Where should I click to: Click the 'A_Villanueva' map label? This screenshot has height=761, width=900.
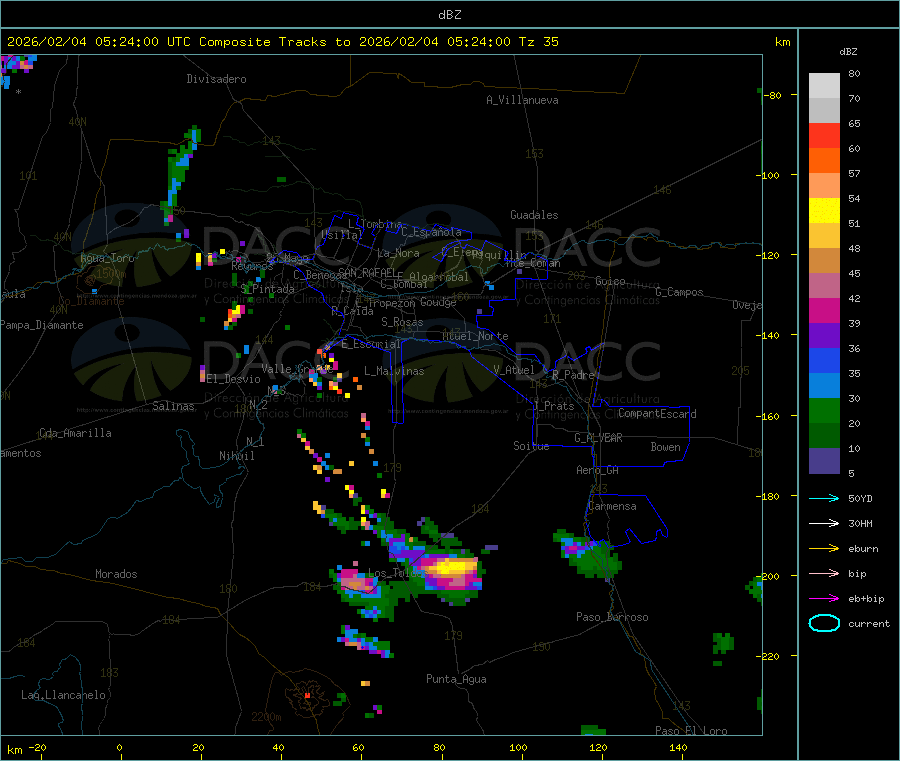tap(522, 100)
